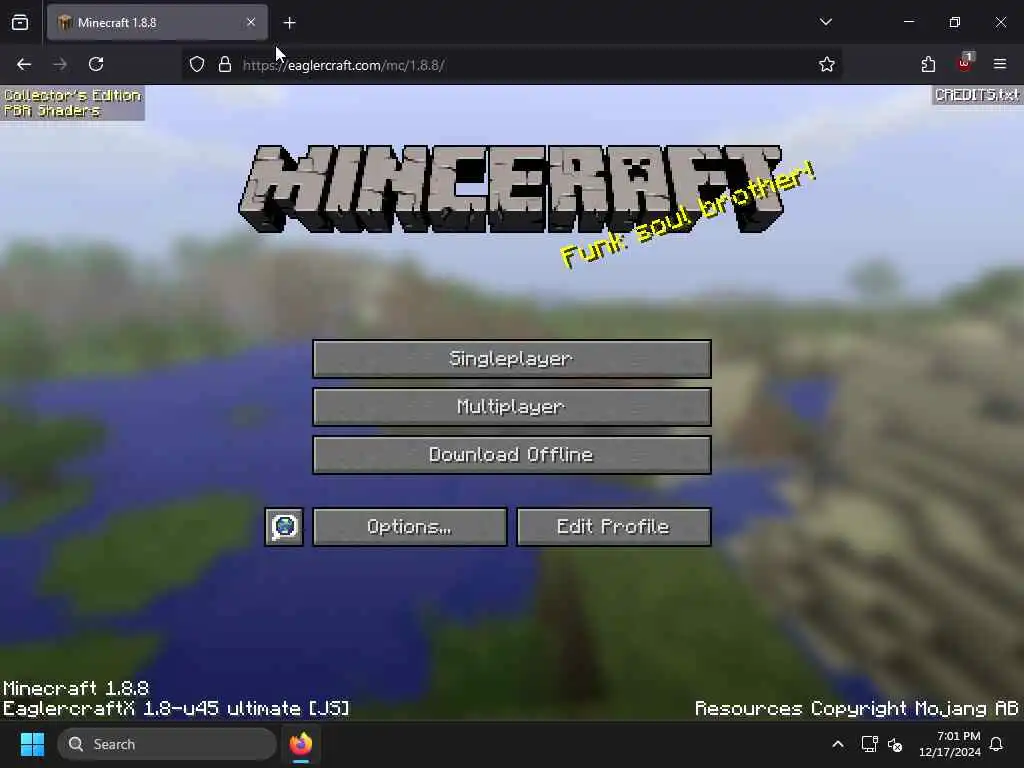Close the Minecraft 1.8.8 tab
The height and width of the screenshot is (768, 1024).
251,22
